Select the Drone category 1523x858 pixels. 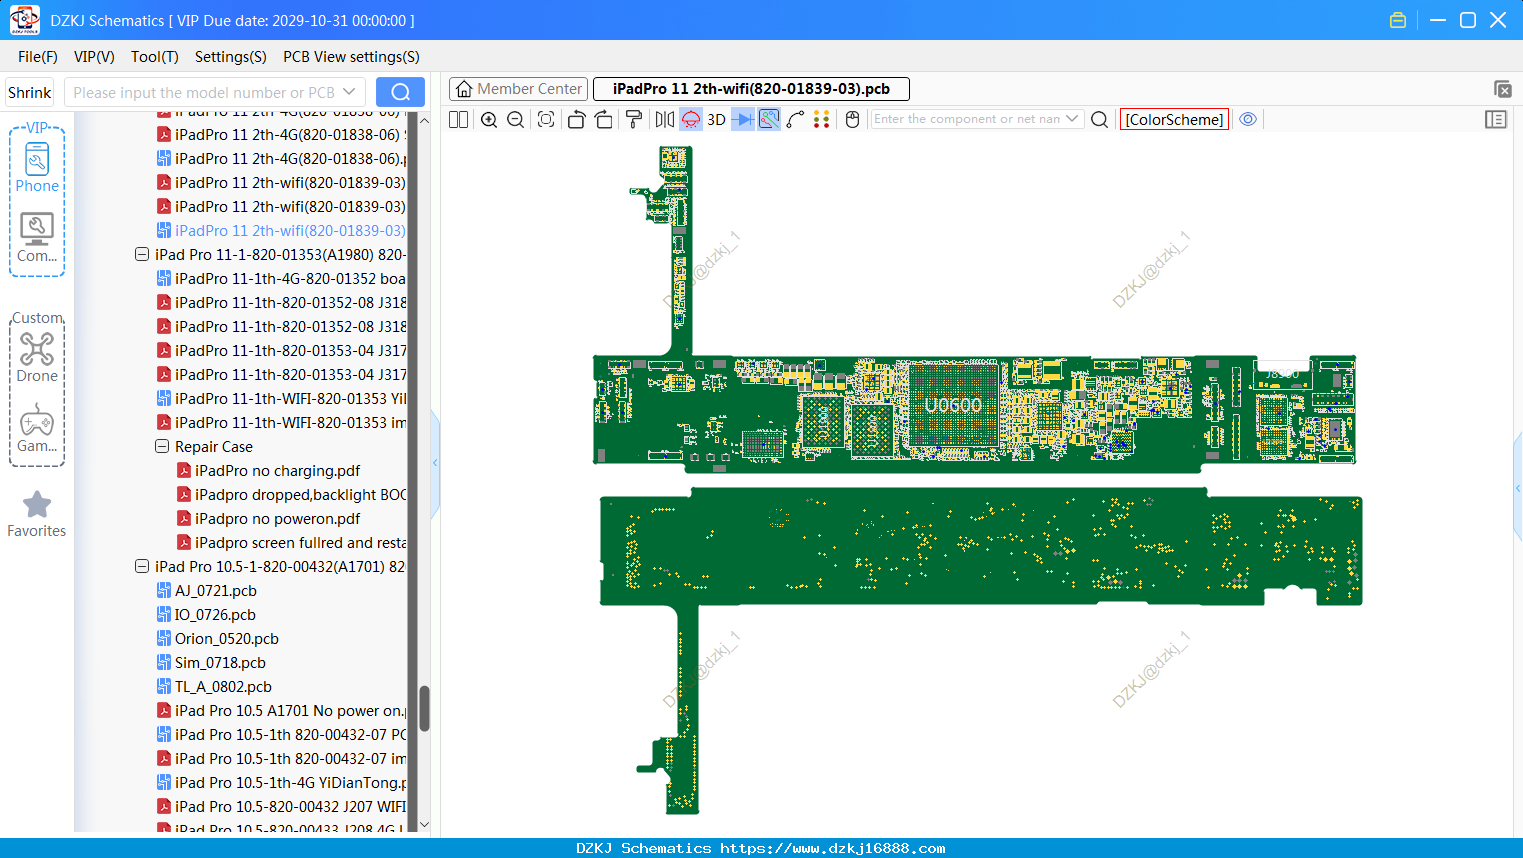[37, 358]
